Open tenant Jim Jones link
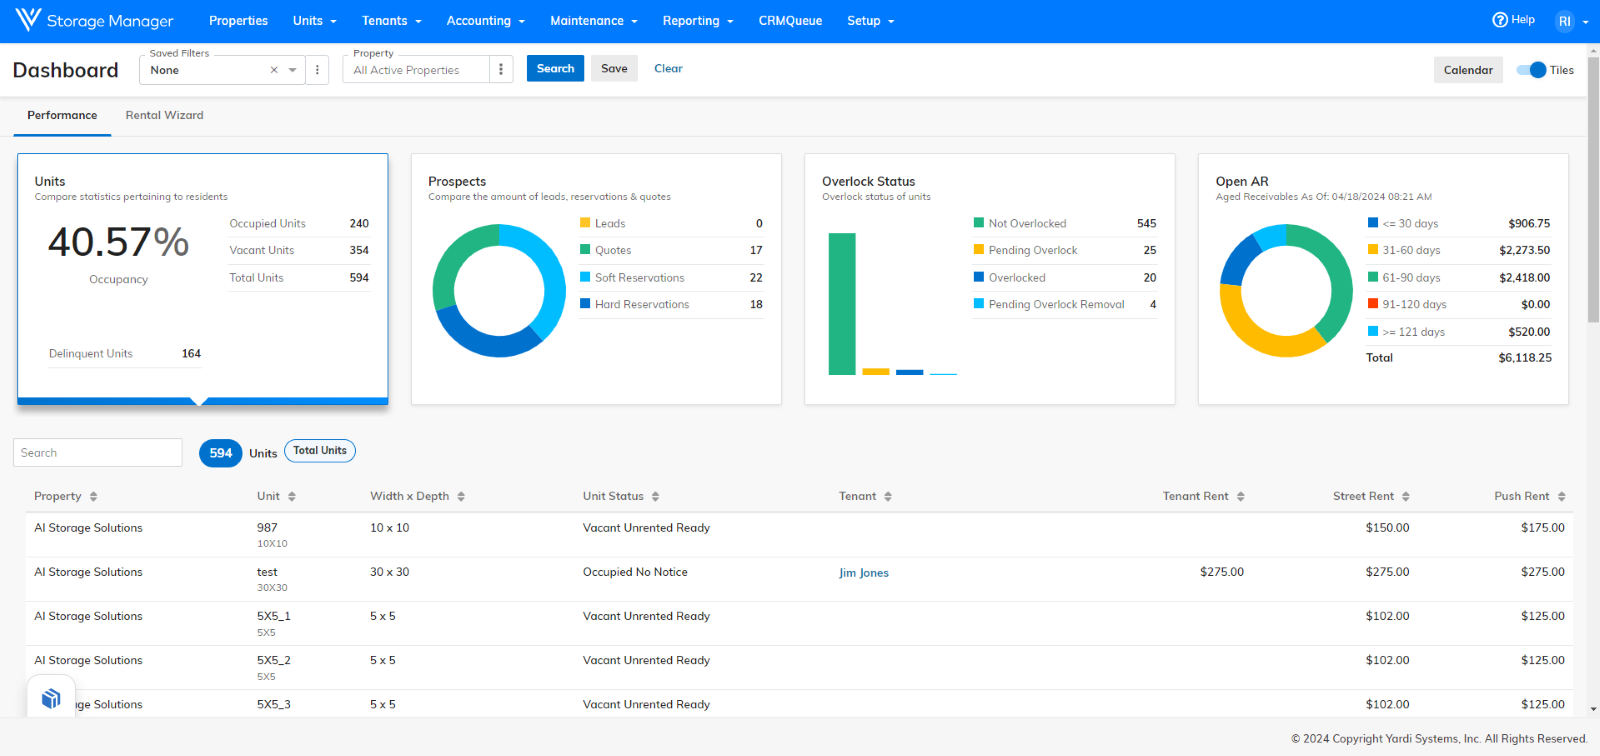Image resolution: width=1600 pixels, height=756 pixels. (863, 573)
